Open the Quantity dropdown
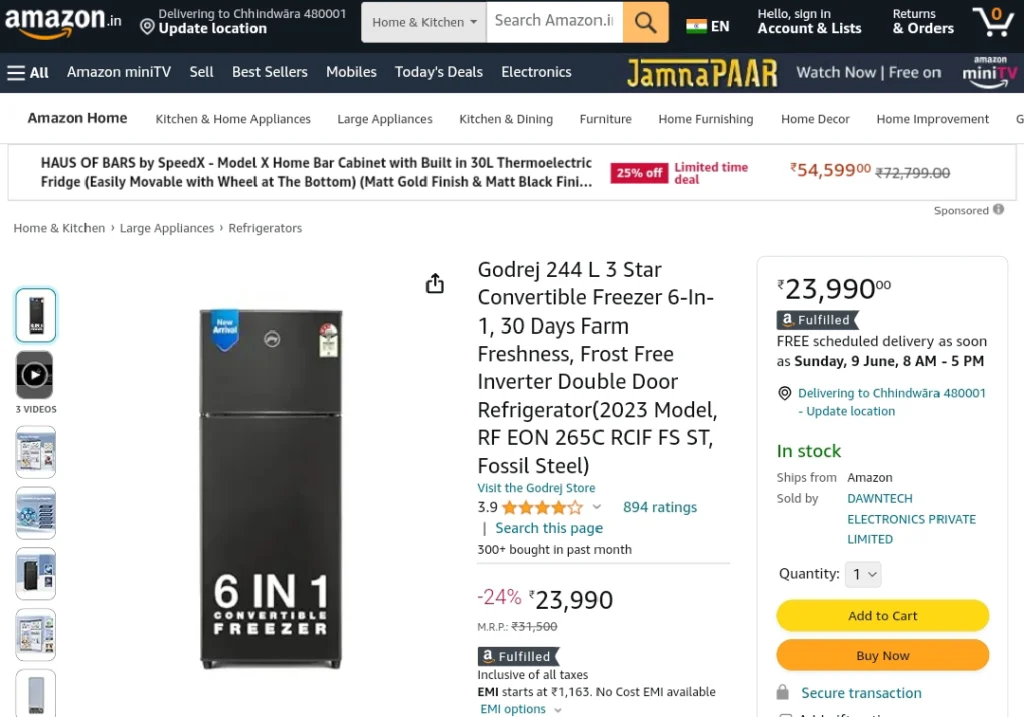Viewport: 1024px width, 717px height. pos(863,575)
